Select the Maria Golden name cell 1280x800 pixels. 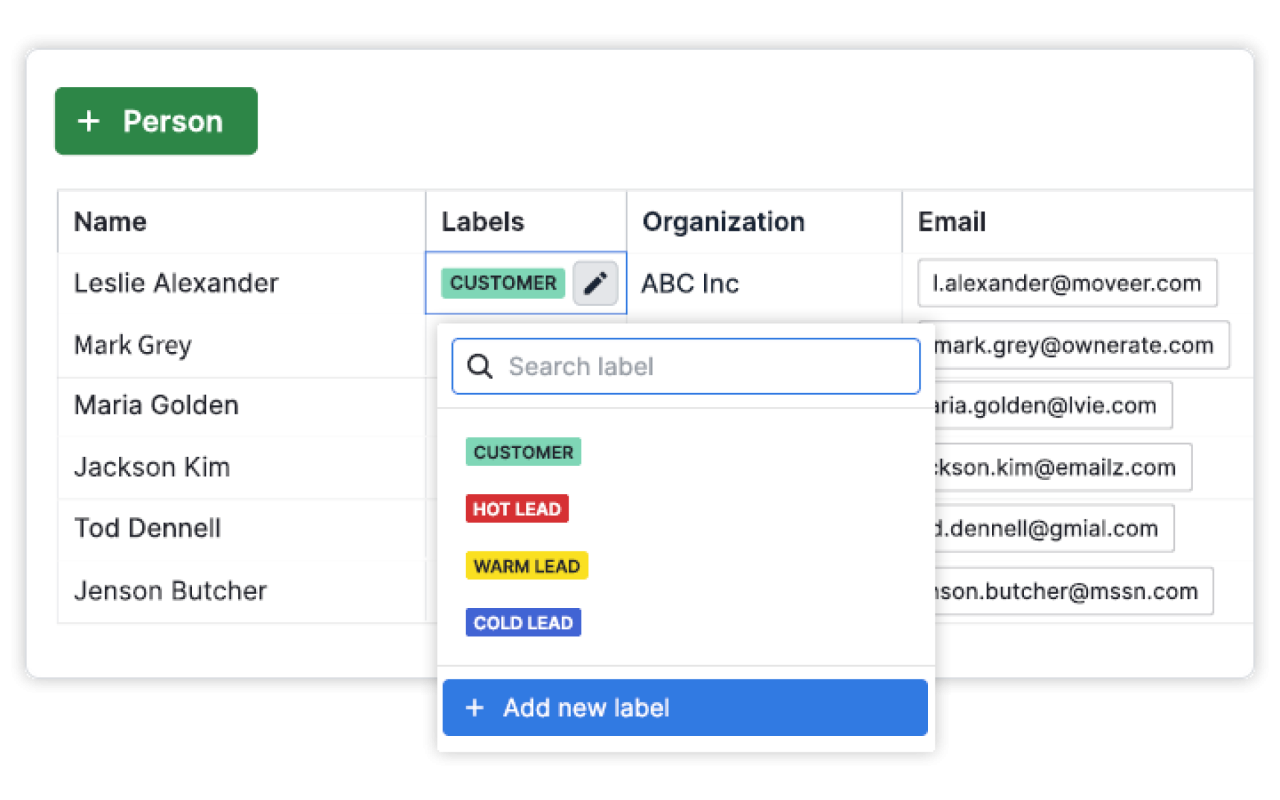(x=156, y=405)
